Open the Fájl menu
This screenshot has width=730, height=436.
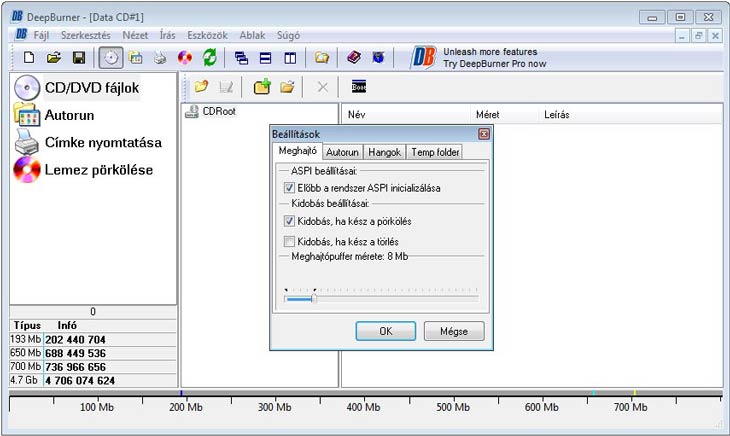(x=41, y=35)
